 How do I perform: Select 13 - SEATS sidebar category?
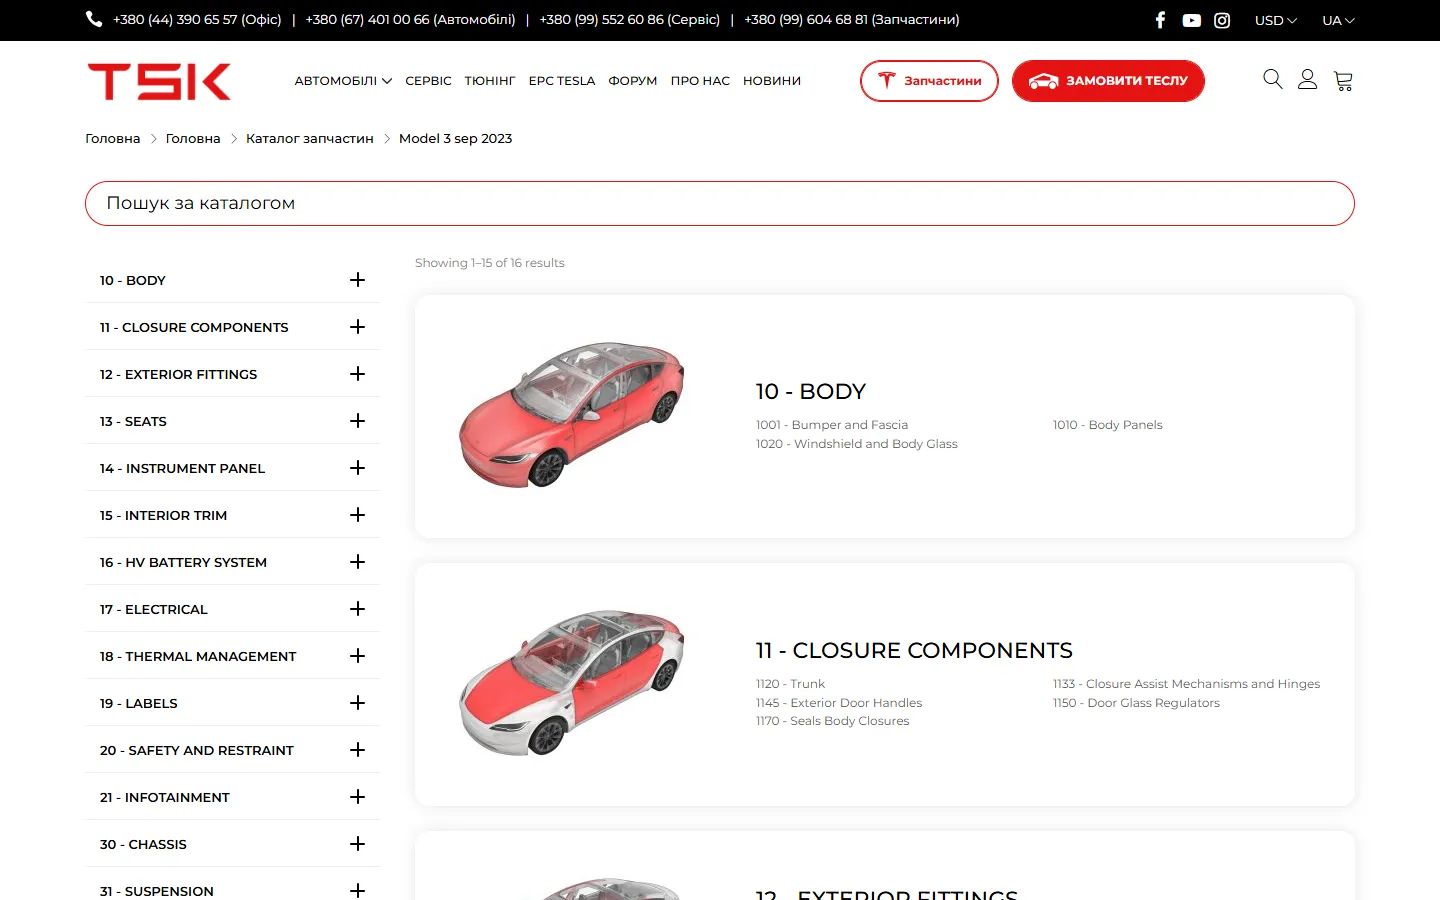coord(133,422)
